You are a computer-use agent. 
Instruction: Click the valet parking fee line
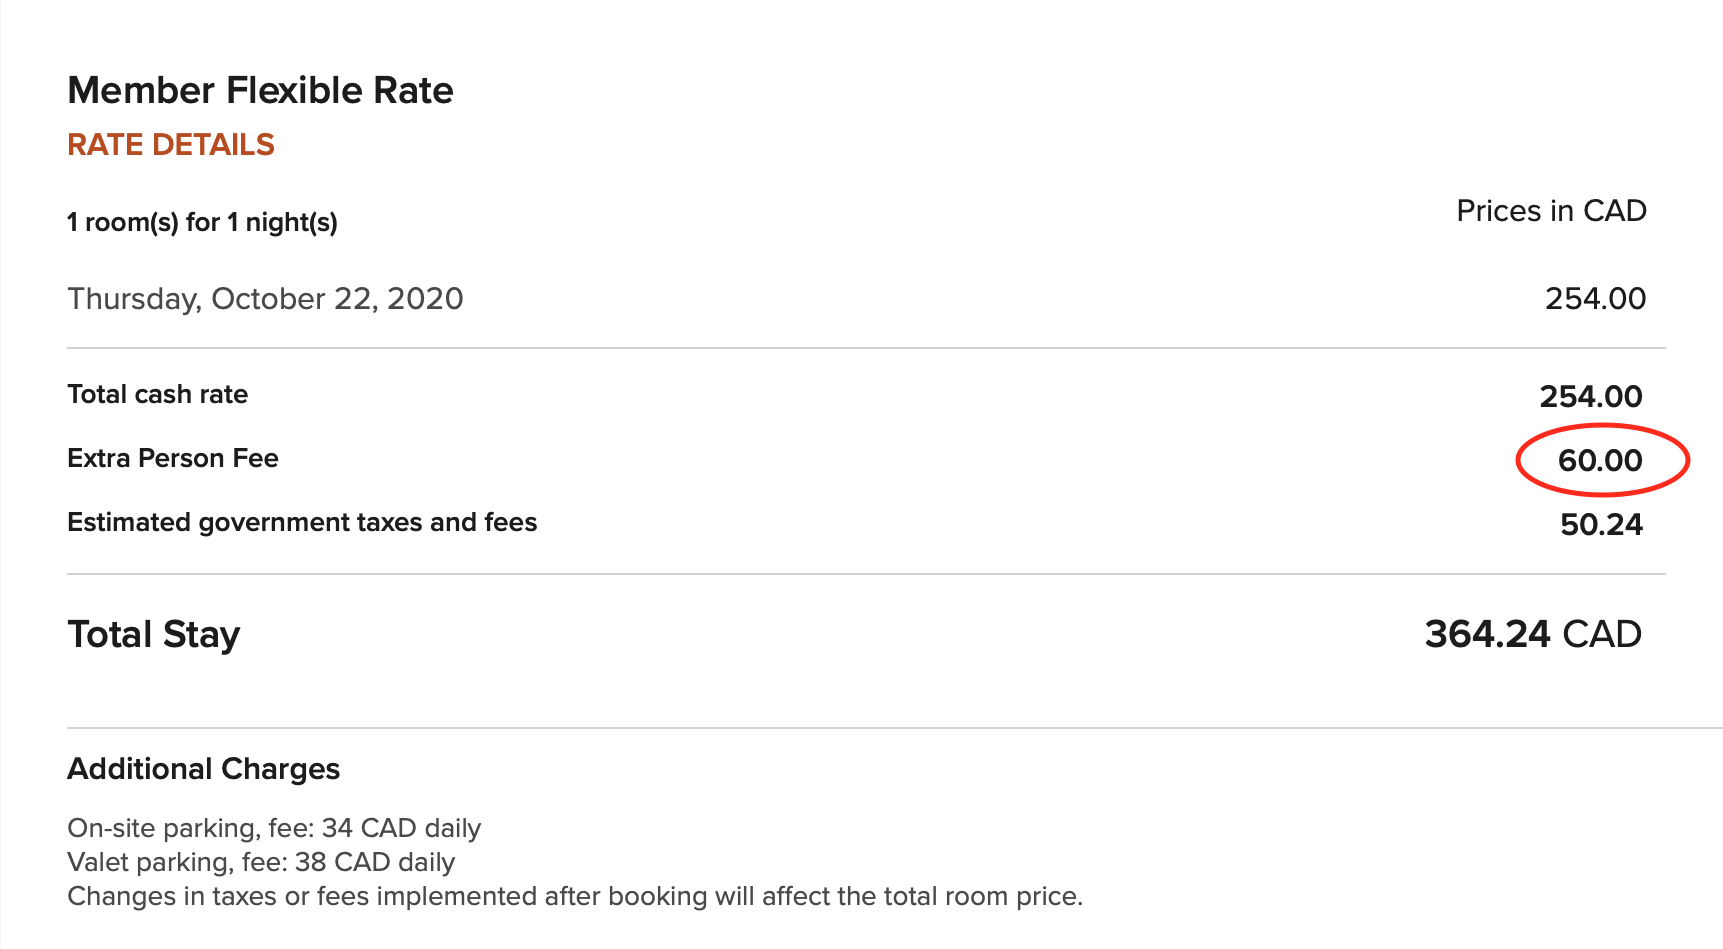pos(261,862)
